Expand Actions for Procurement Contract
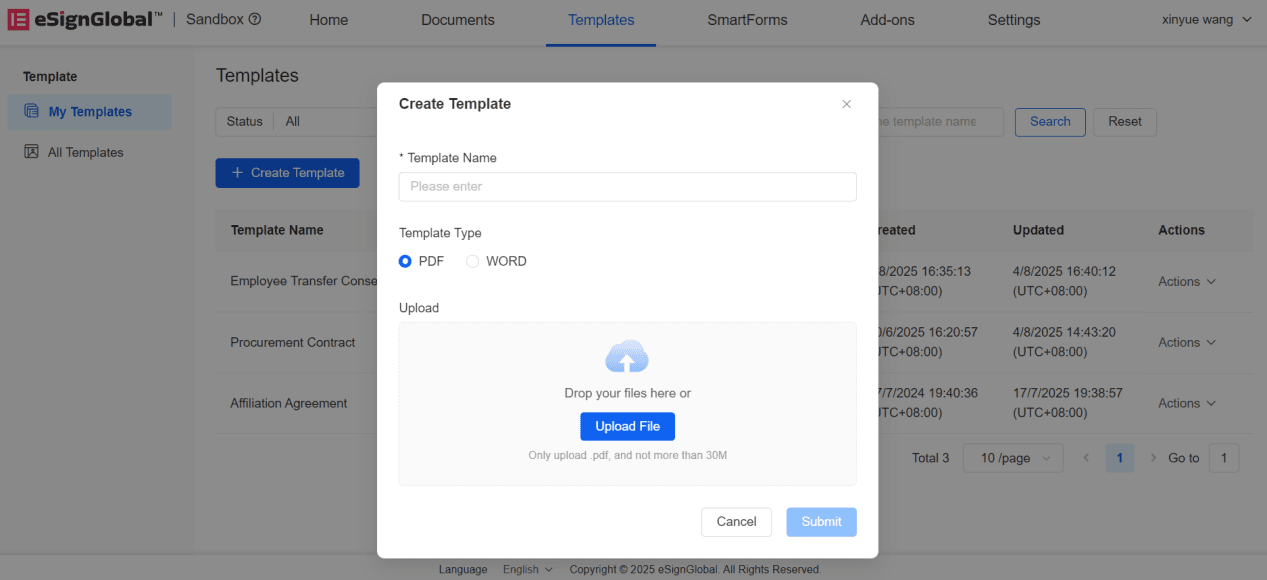 [1186, 342]
